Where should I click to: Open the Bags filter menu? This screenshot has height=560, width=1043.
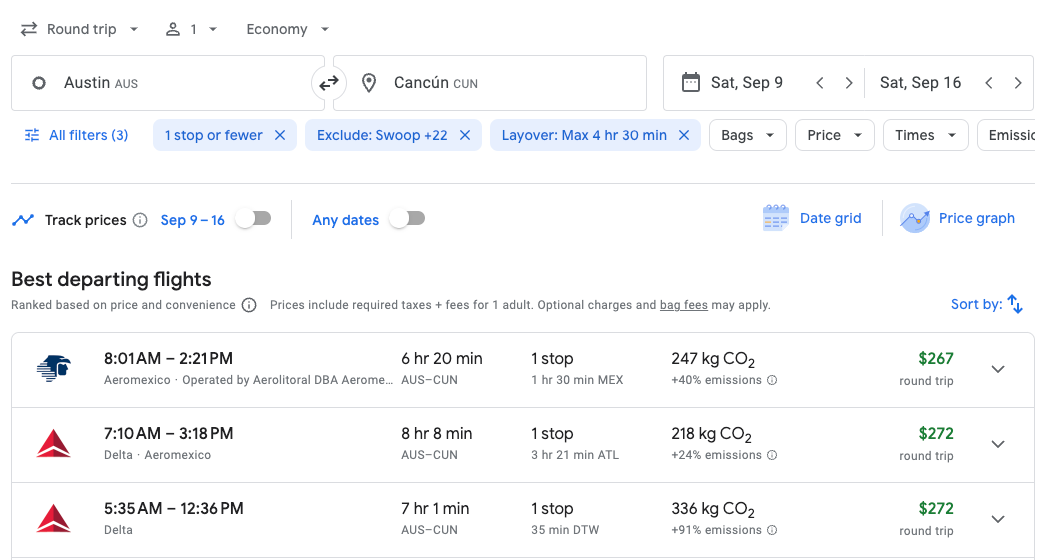[746, 135]
